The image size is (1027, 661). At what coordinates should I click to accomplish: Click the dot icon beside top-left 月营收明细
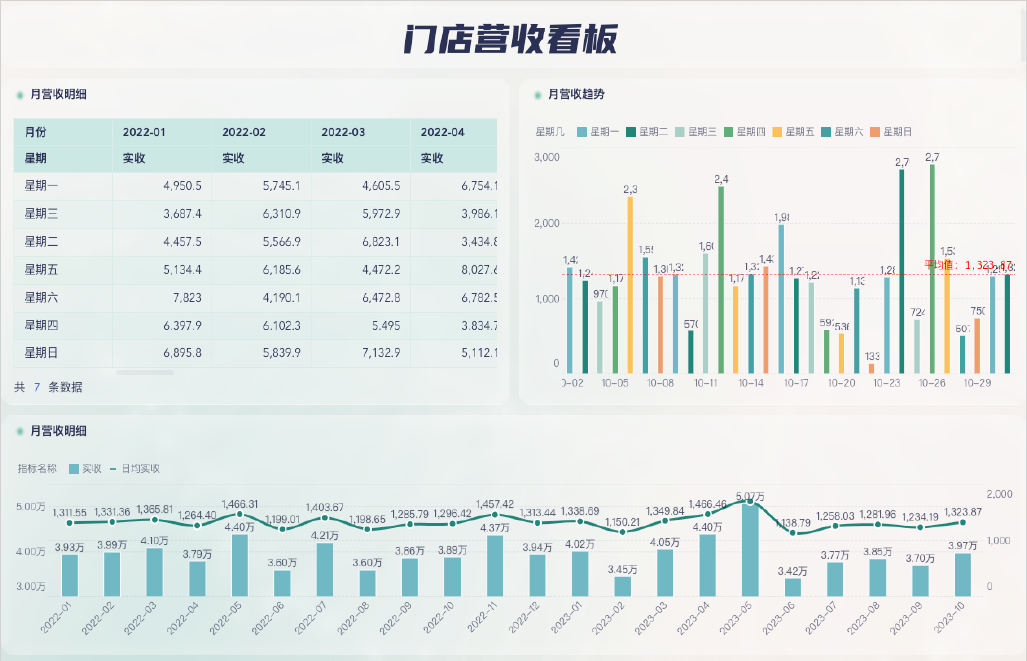20,95
